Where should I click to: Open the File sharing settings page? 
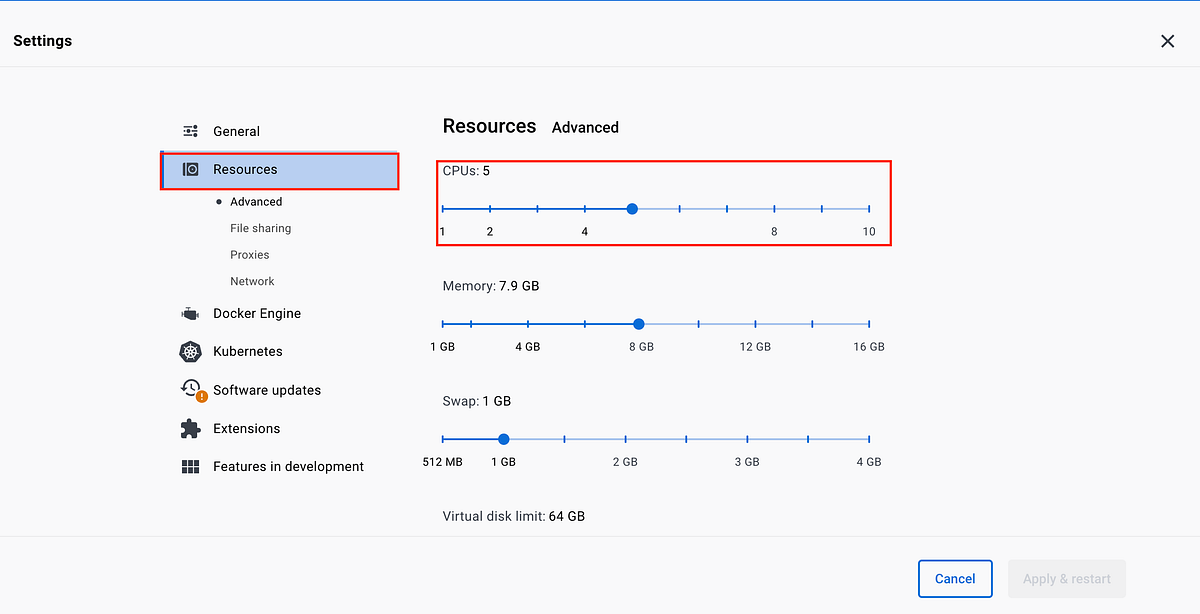point(260,228)
